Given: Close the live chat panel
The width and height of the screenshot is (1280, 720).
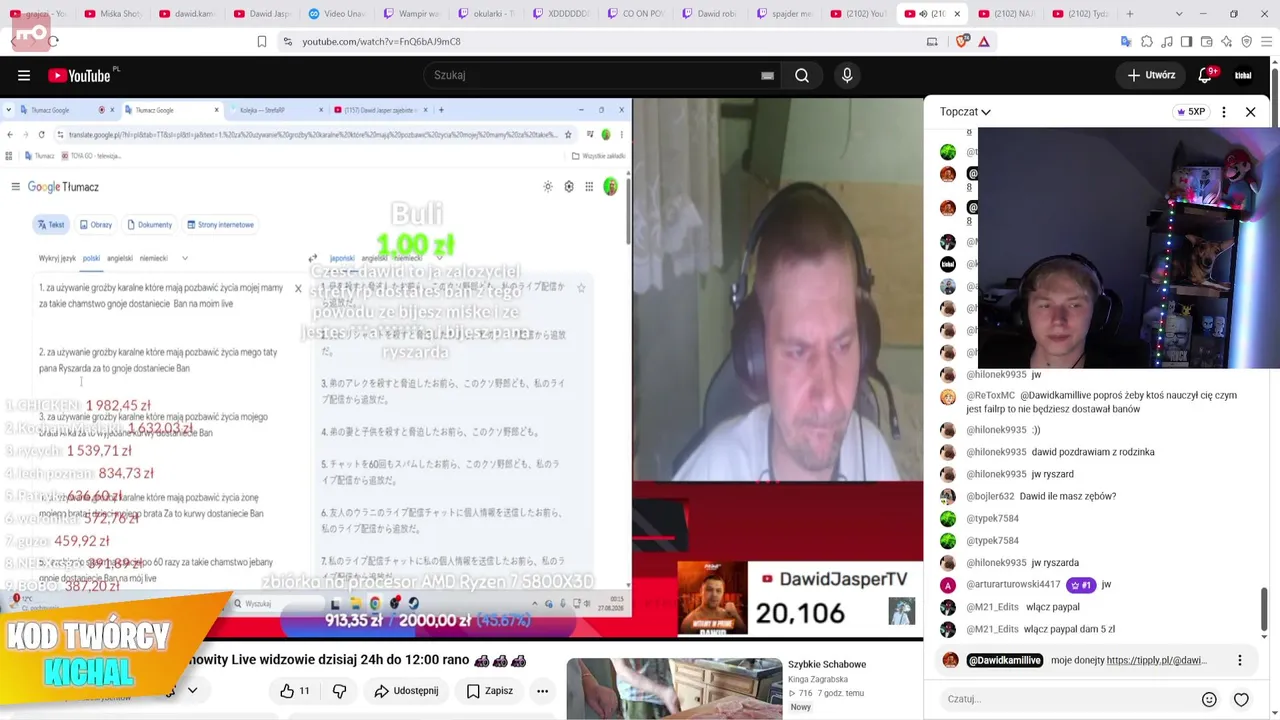Looking at the screenshot, I should [x=1250, y=112].
